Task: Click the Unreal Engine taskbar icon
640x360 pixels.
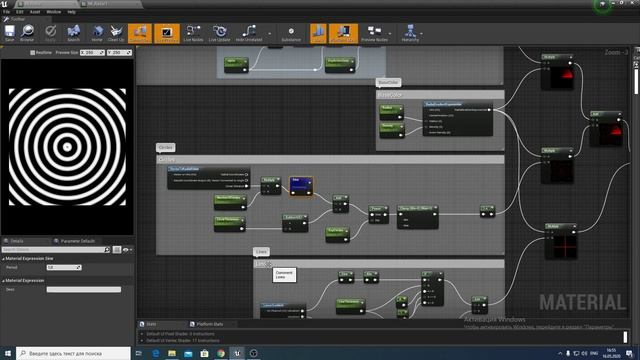Action: click(237, 353)
